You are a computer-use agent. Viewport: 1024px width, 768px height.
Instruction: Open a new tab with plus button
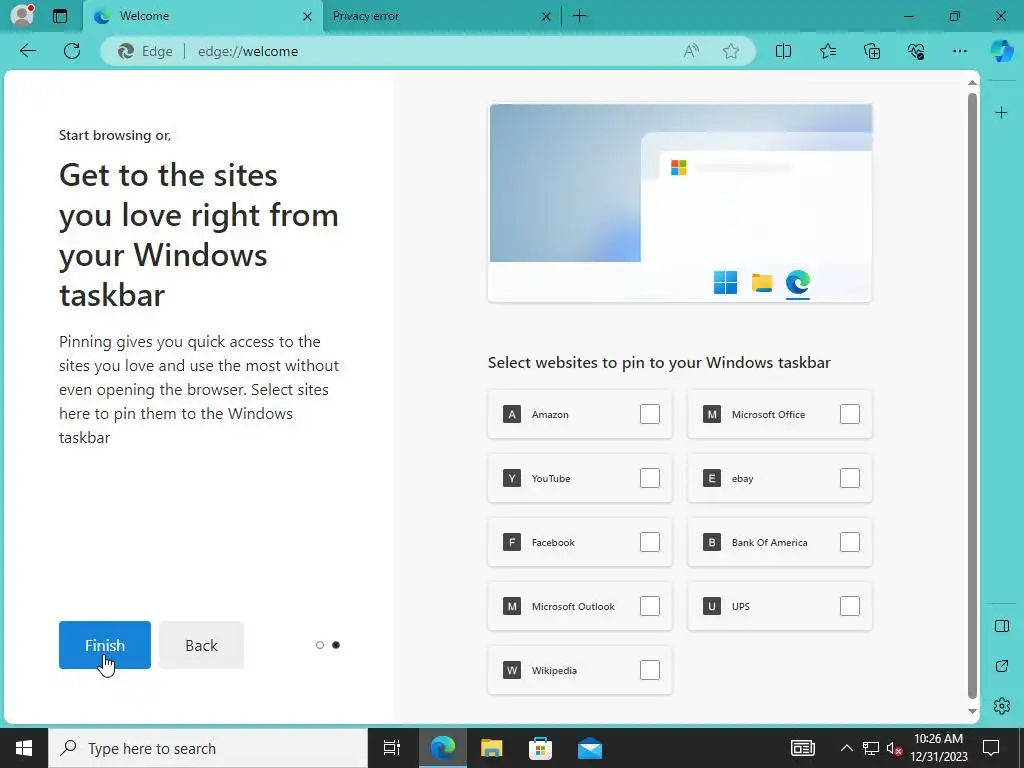coord(579,16)
